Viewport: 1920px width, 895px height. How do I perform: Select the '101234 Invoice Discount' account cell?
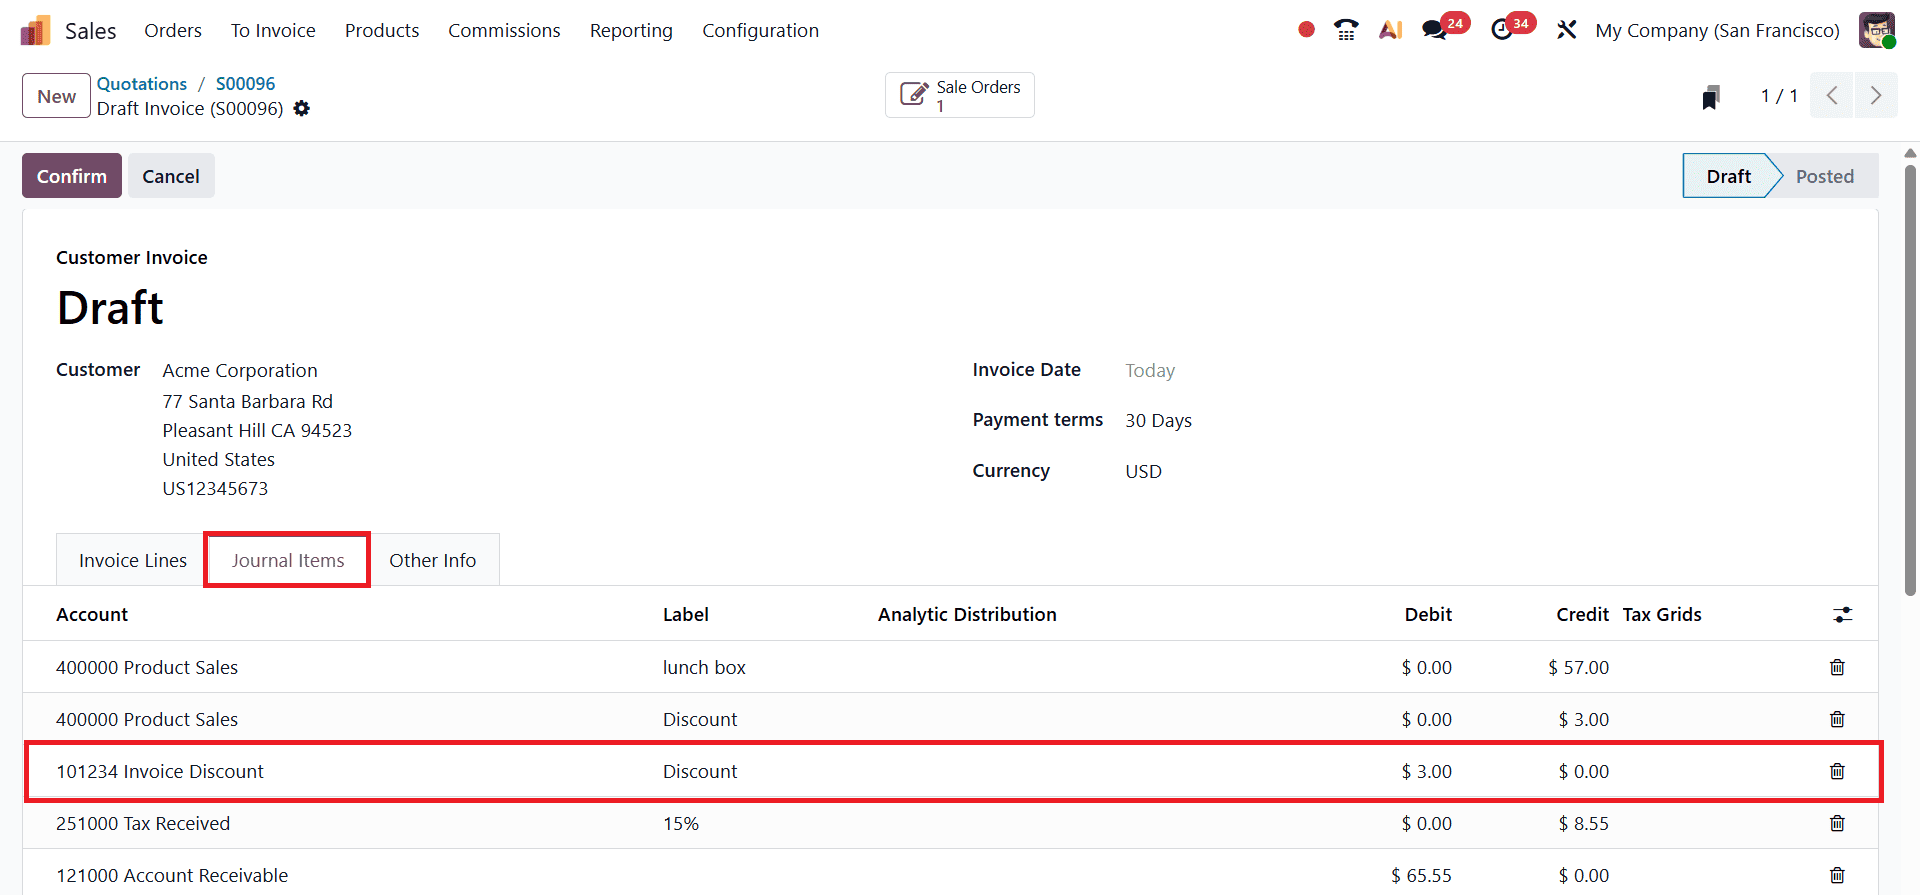pyautogui.click(x=160, y=771)
